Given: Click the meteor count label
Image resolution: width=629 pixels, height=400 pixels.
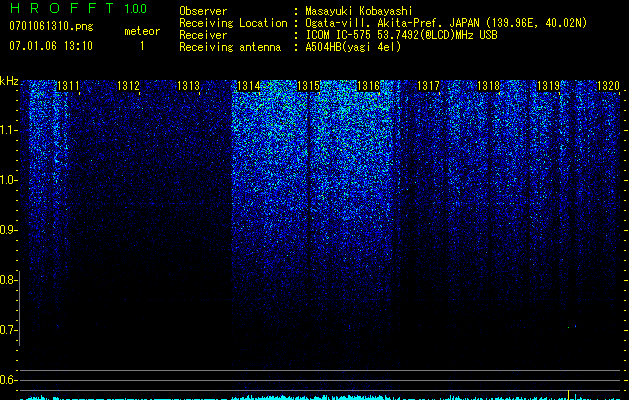Looking at the screenshot, I should pyautogui.click(x=142, y=31).
